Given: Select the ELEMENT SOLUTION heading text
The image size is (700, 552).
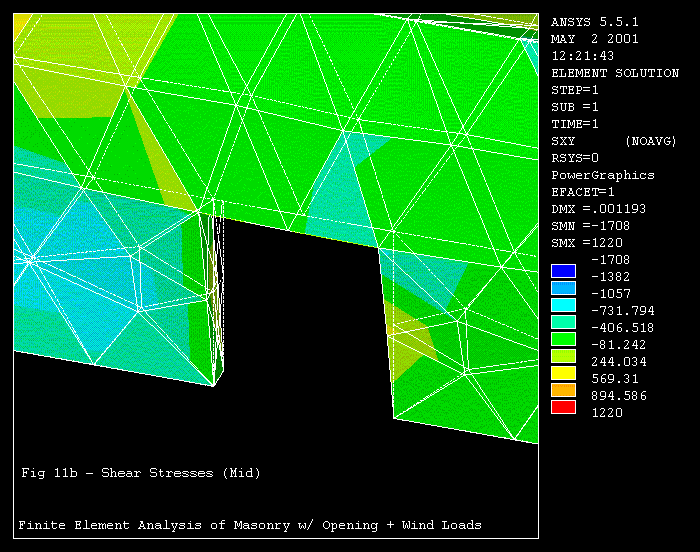Looking at the screenshot, I should (615, 73).
